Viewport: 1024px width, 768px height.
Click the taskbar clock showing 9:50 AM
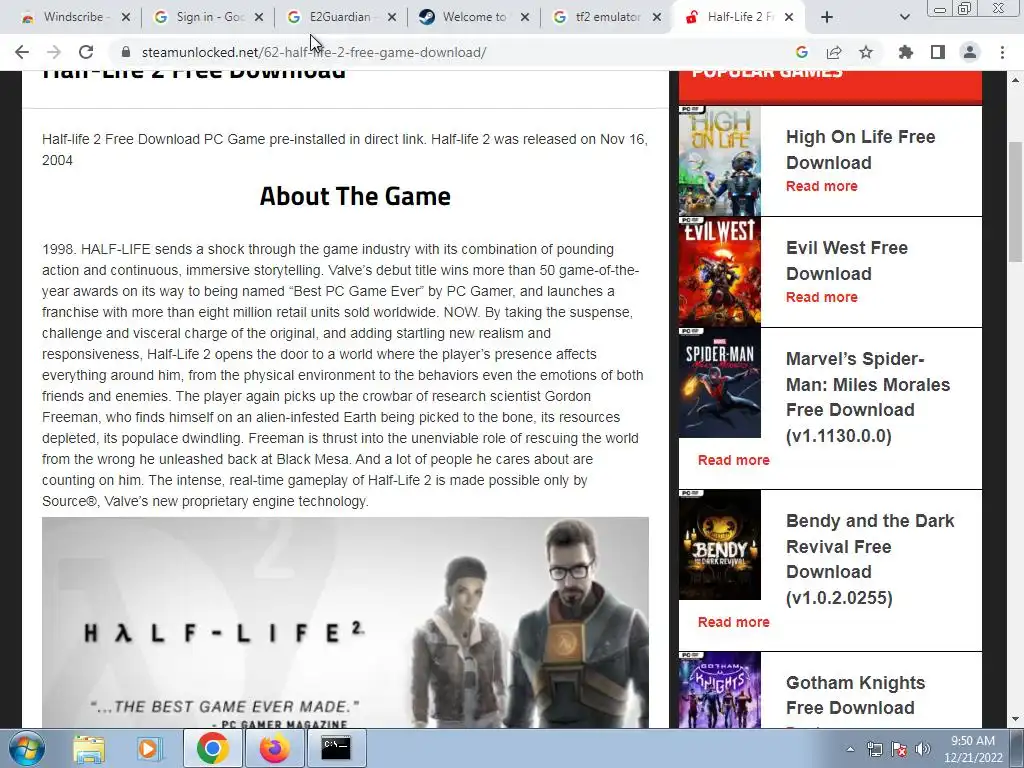point(973,749)
